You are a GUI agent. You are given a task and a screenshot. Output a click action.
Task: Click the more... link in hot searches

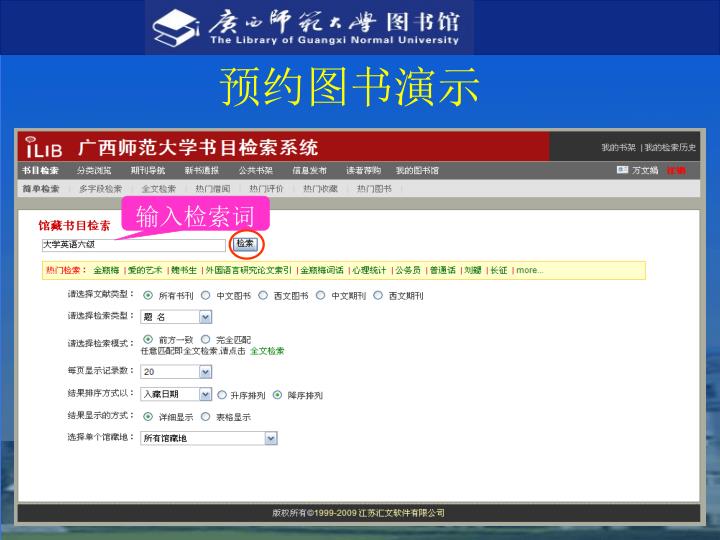[x=529, y=270]
